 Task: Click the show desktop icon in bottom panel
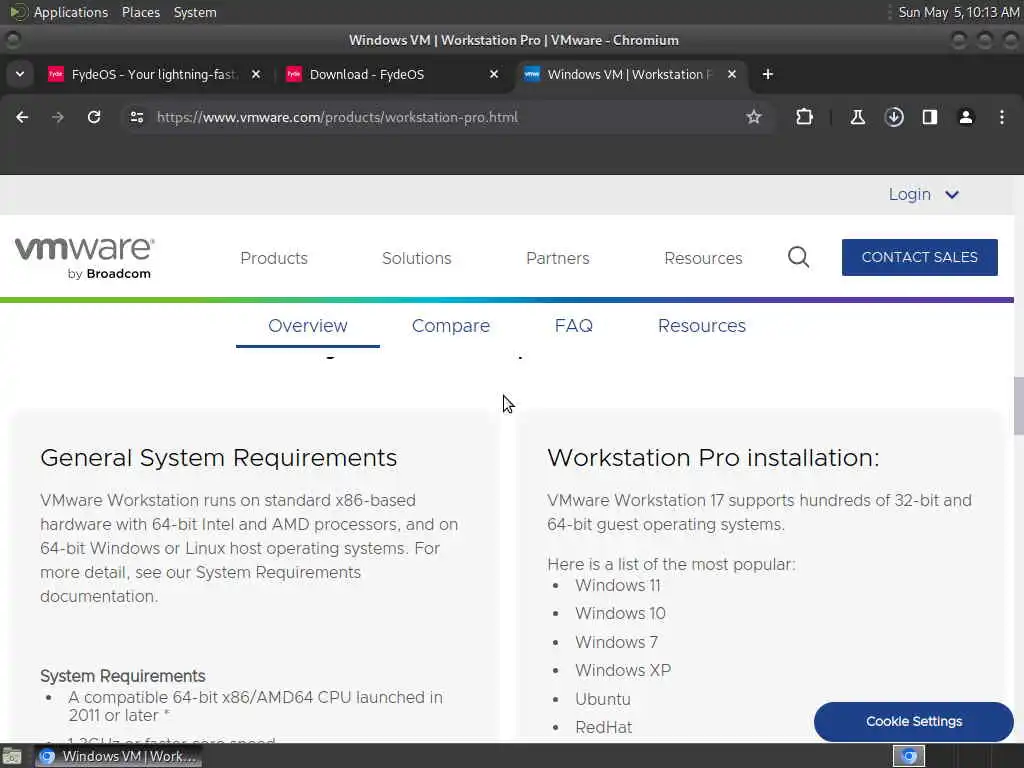12,756
